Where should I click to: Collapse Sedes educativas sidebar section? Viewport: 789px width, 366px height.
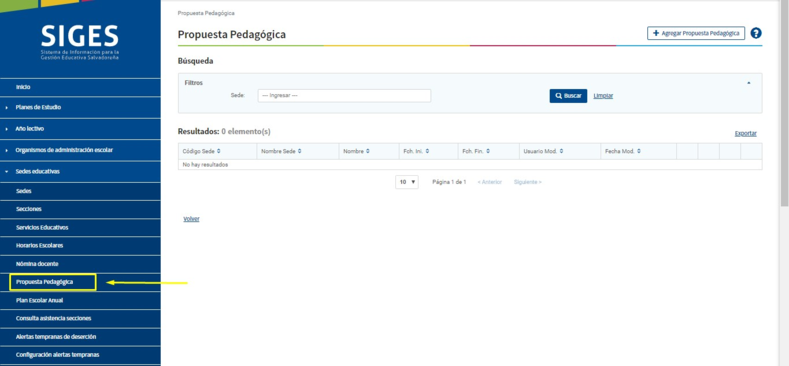coord(80,172)
